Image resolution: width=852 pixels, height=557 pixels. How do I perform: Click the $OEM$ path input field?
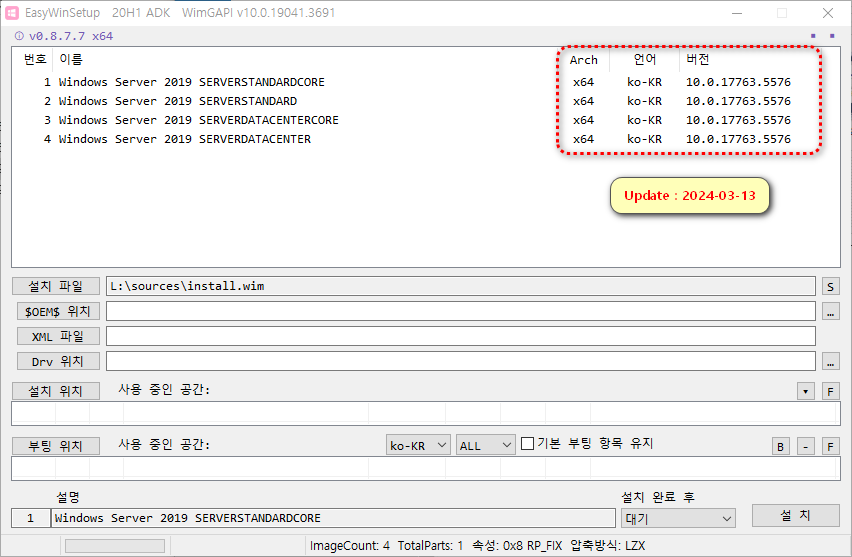[x=460, y=311]
